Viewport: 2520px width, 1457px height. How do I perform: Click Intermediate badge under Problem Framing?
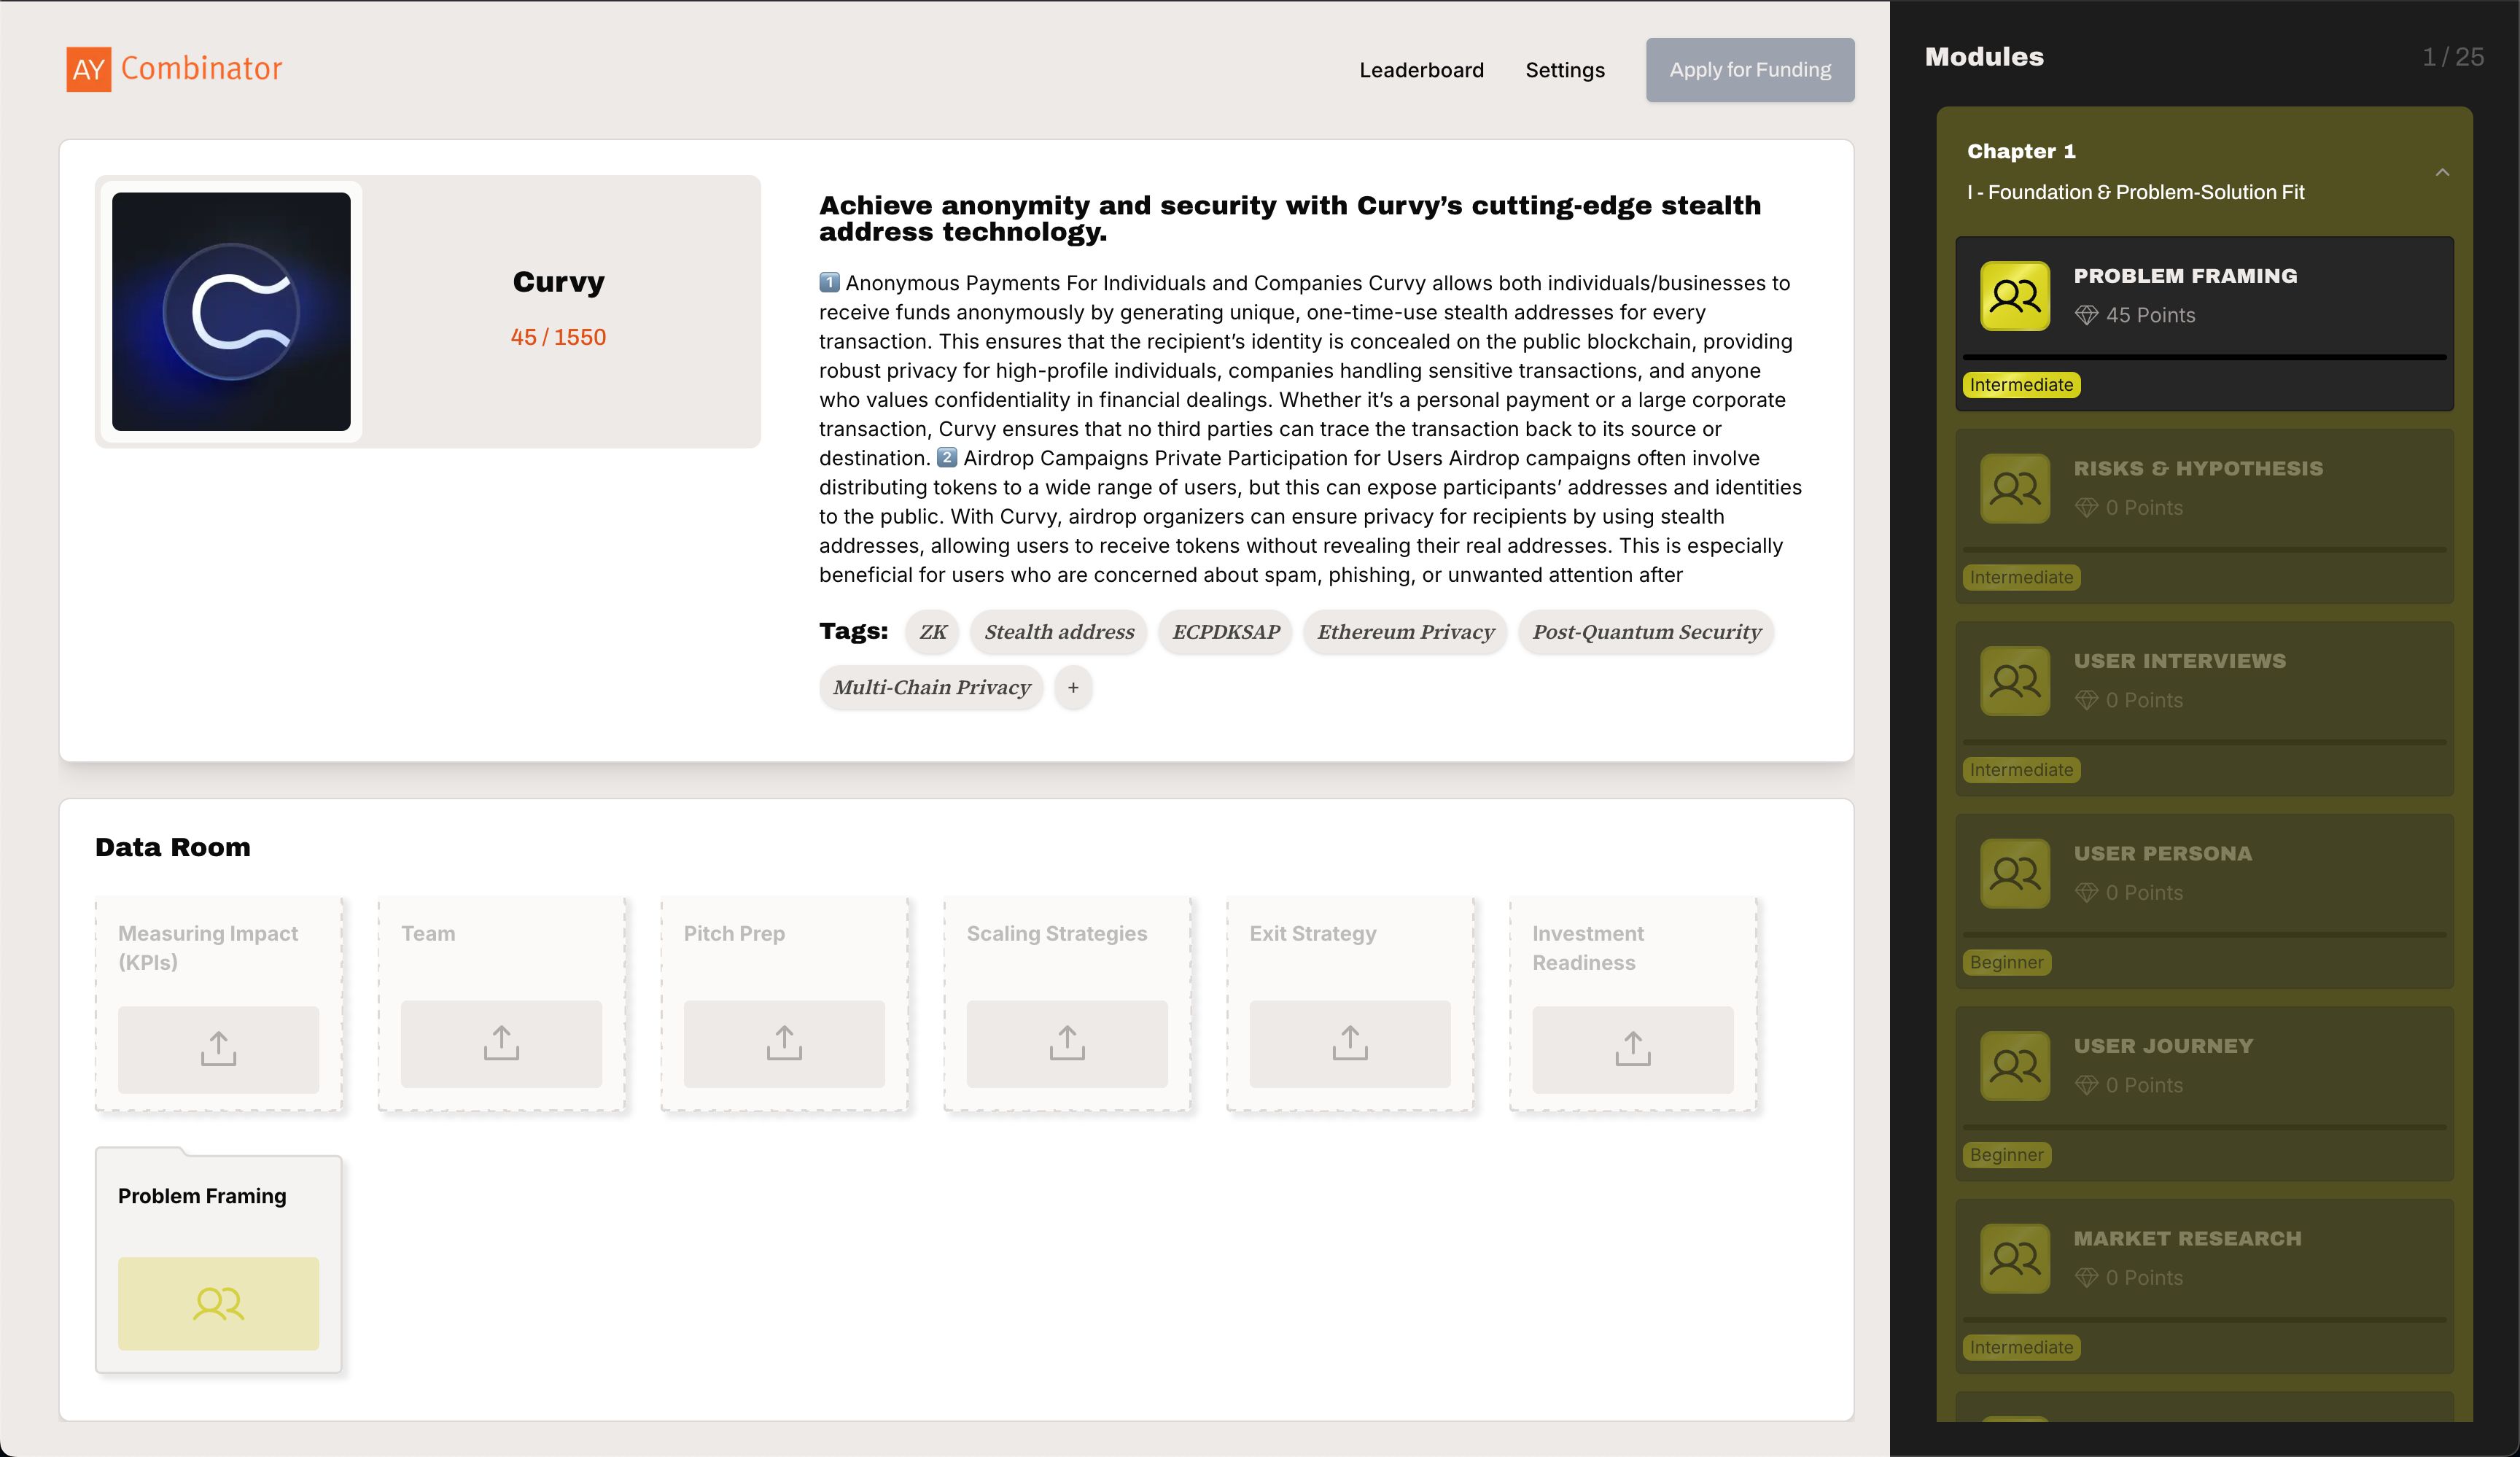[2021, 385]
